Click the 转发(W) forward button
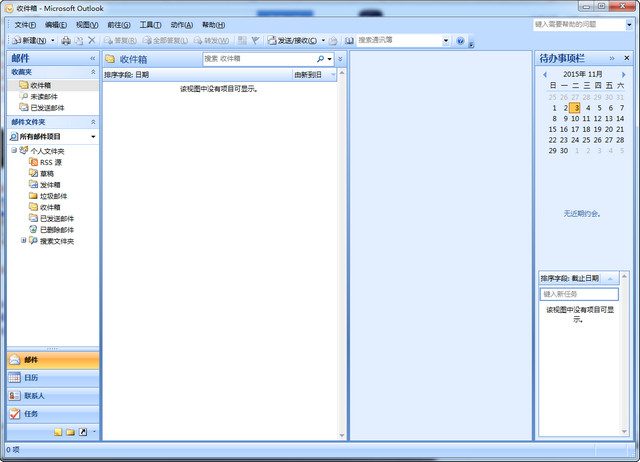 pyautogui.click(x=211, y=40)
